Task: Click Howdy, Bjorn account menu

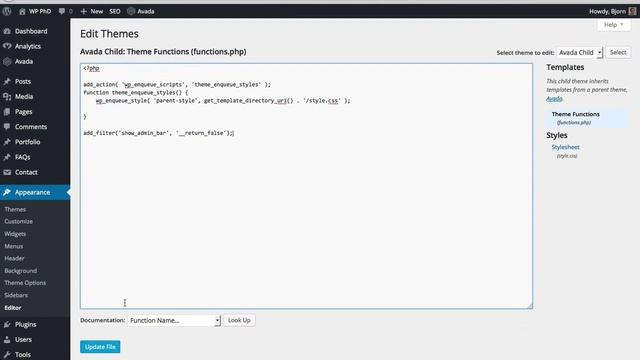Action: coord(612,11)
